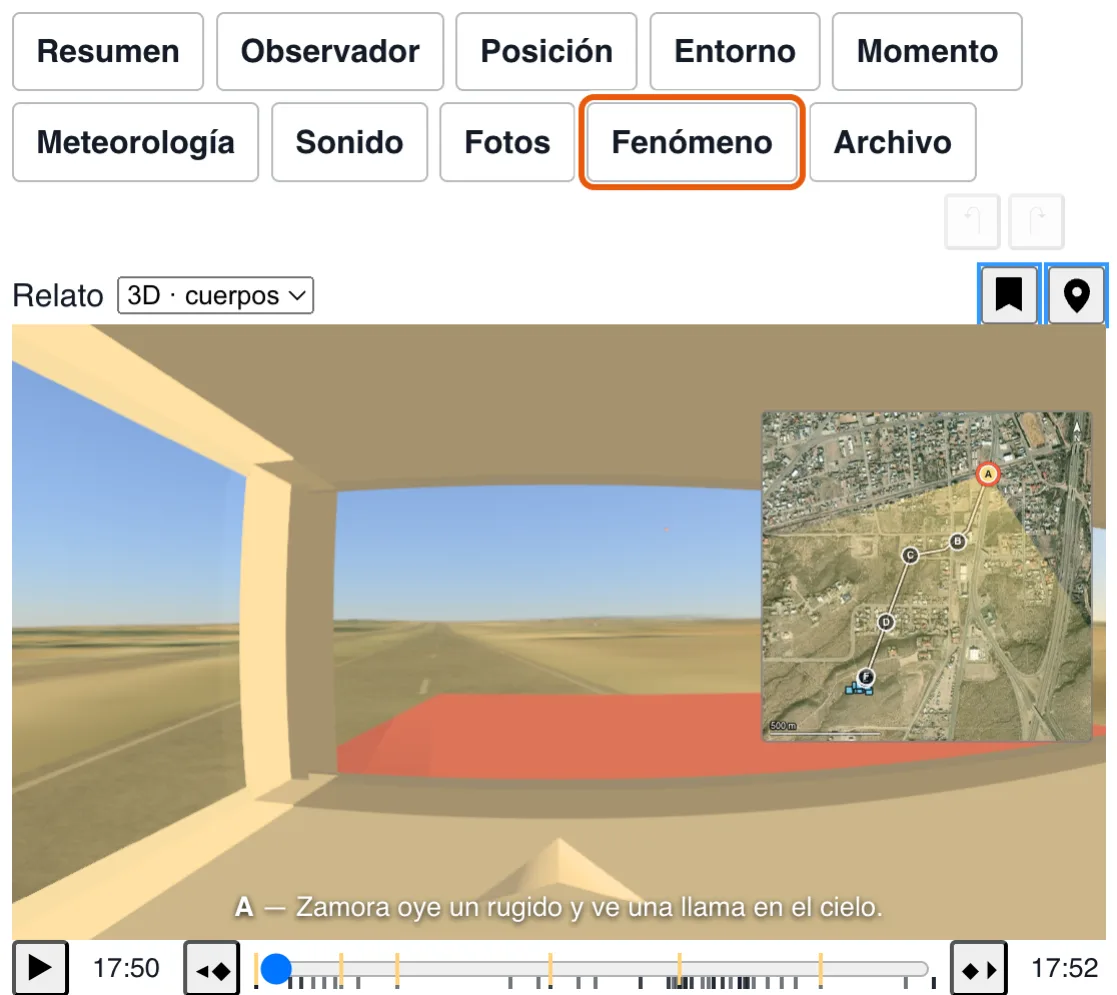Click waypoint B on the minimap
Viewport: 1117px width, 995px height.
click(957, 541)
